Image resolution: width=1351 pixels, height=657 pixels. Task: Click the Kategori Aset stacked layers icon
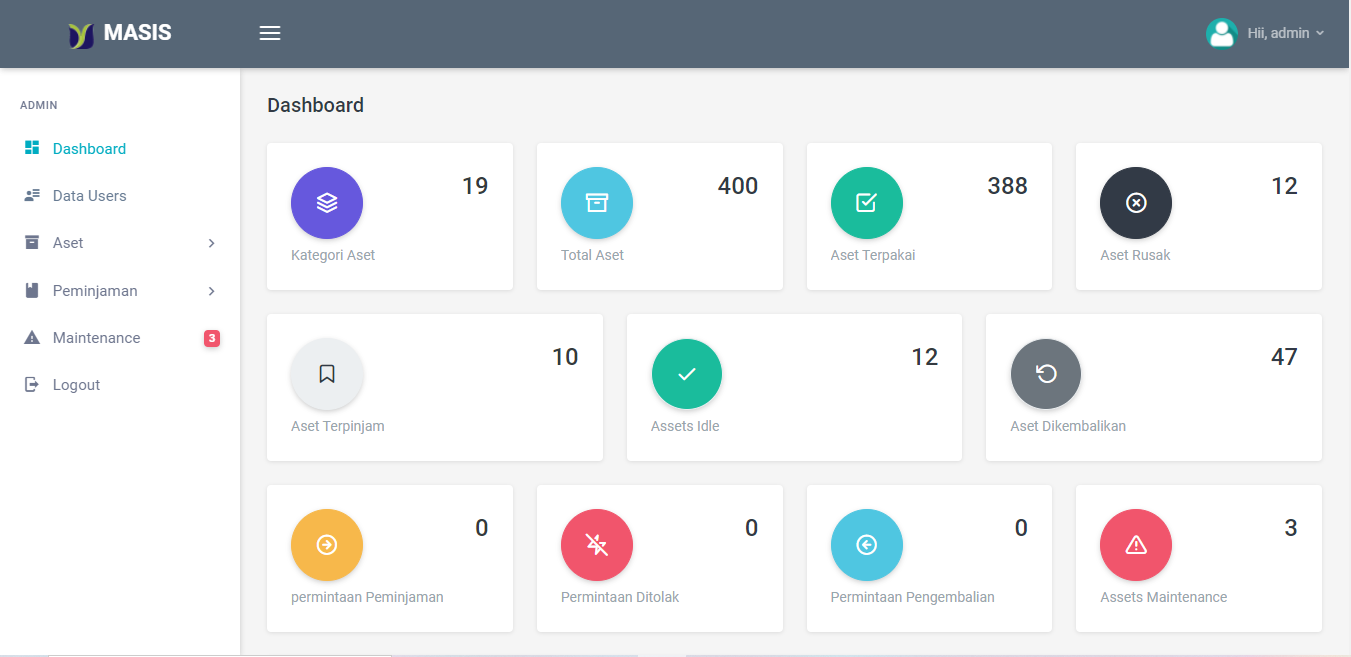(x=327, y=203)
